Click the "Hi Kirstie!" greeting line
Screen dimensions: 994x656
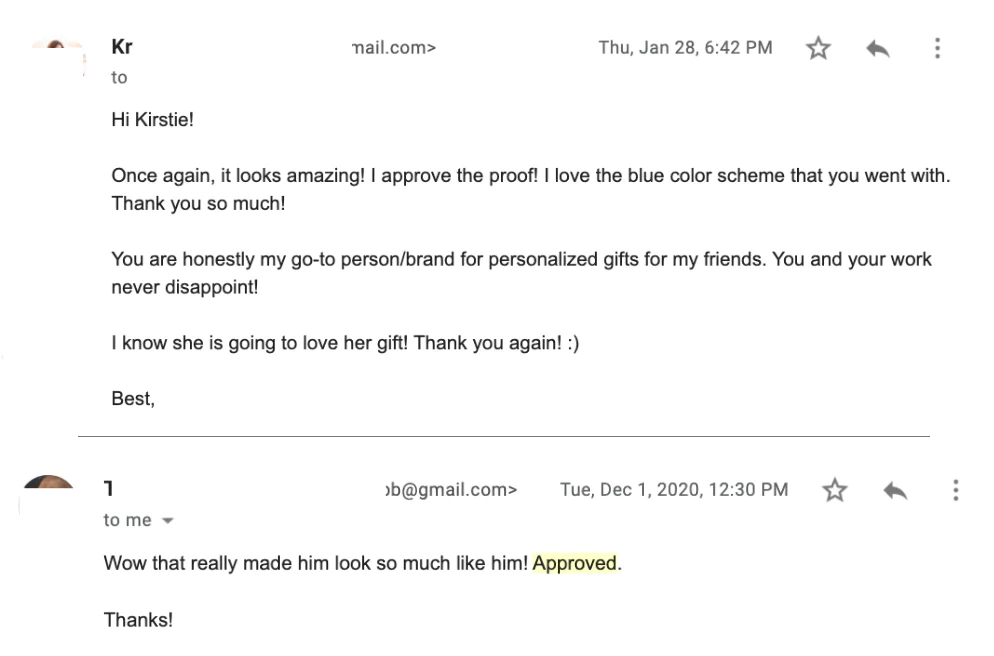tap(153, 120)
